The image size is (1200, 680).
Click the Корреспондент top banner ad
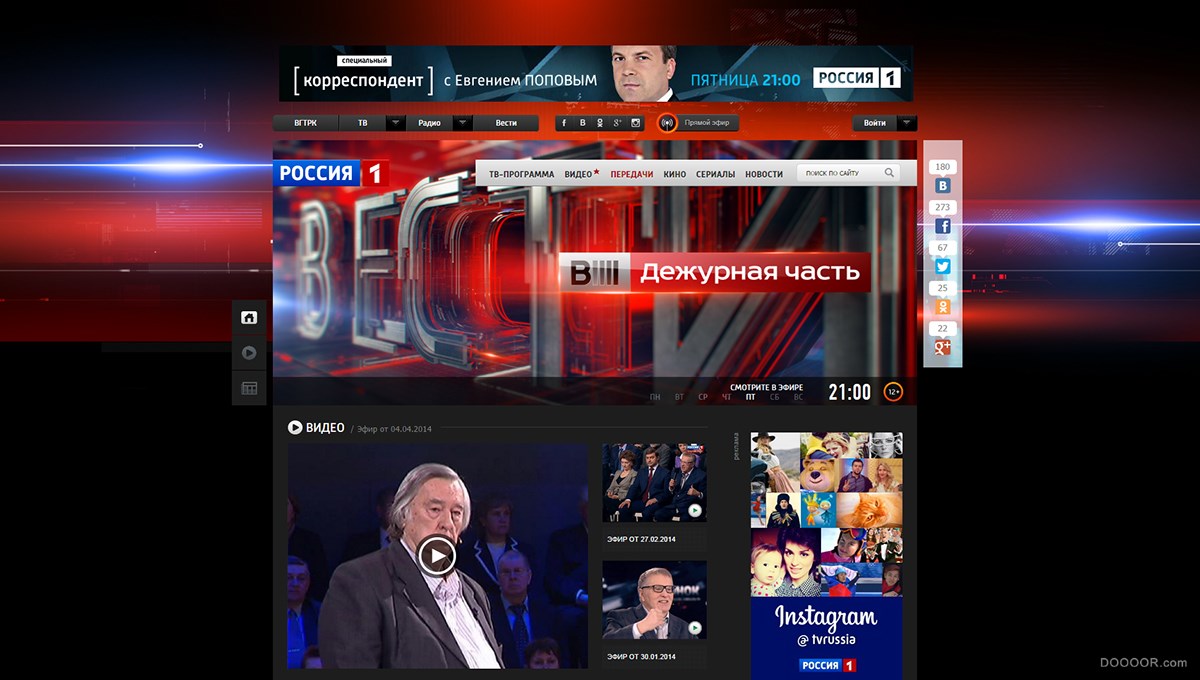tap(596, 73)
